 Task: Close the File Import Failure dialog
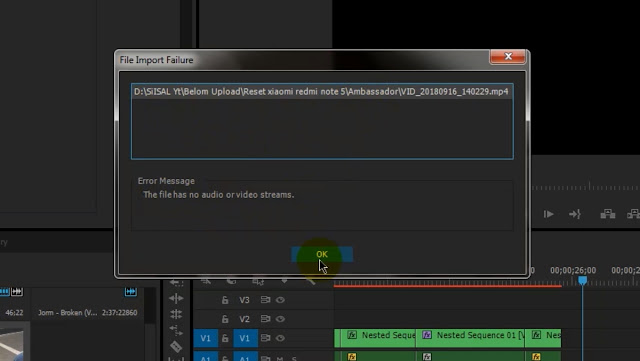[x=508, y=56]
